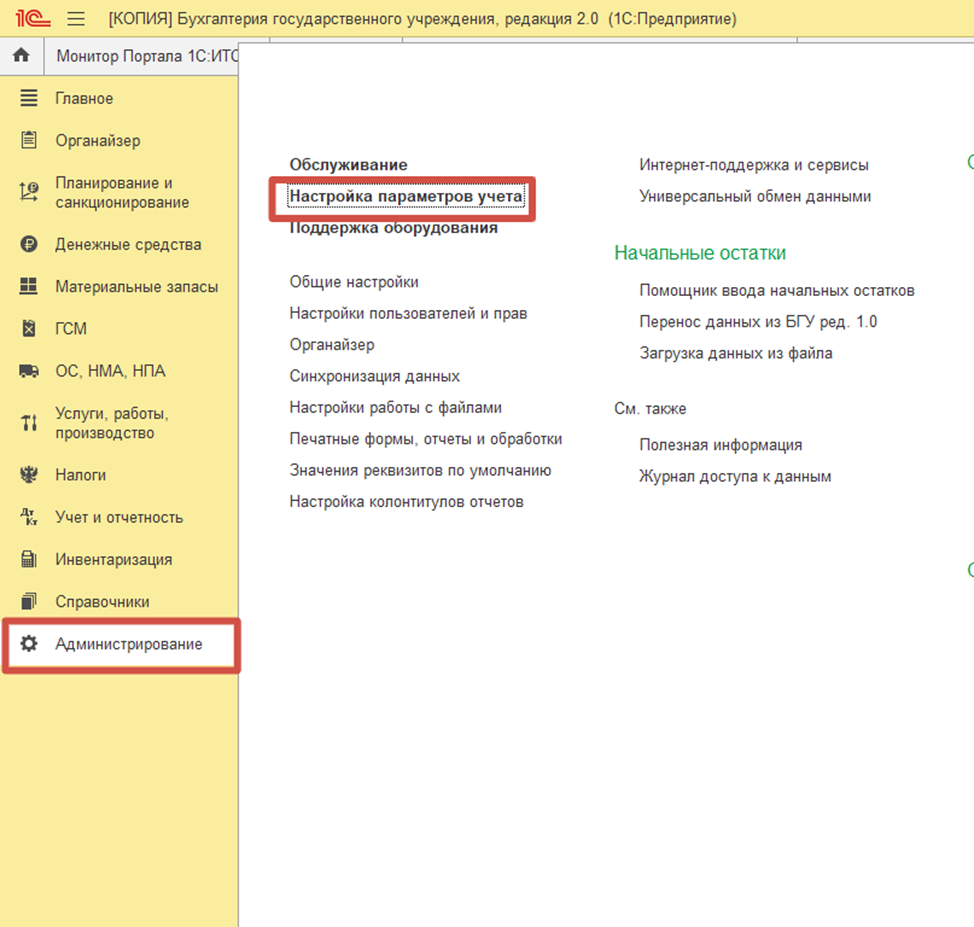The height and width of the screenshot is (927, 974).
Task: Open the Учет и отчетность section
Action: [x=119, y=517]
